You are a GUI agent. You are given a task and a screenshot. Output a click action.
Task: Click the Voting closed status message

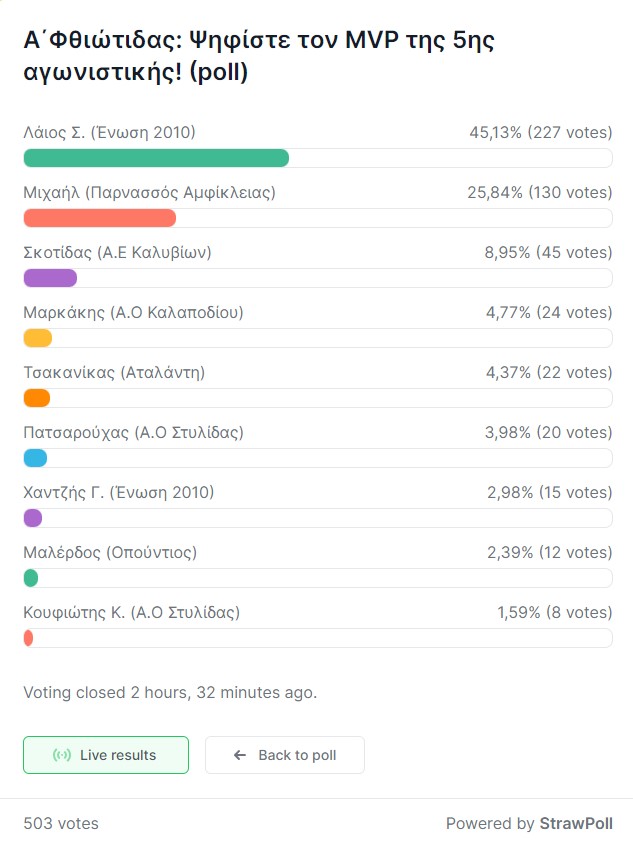[x=170, y=692]
